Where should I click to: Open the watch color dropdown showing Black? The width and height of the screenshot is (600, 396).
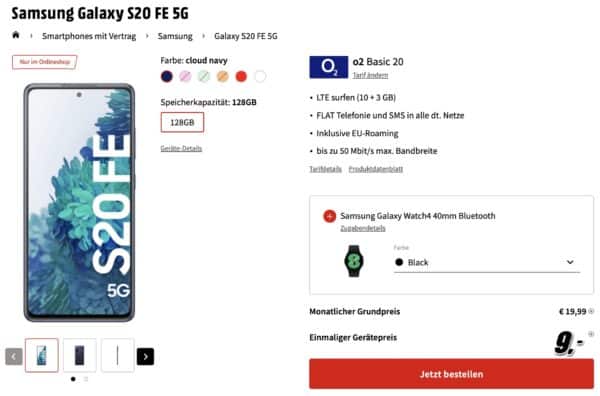(487, 262)
